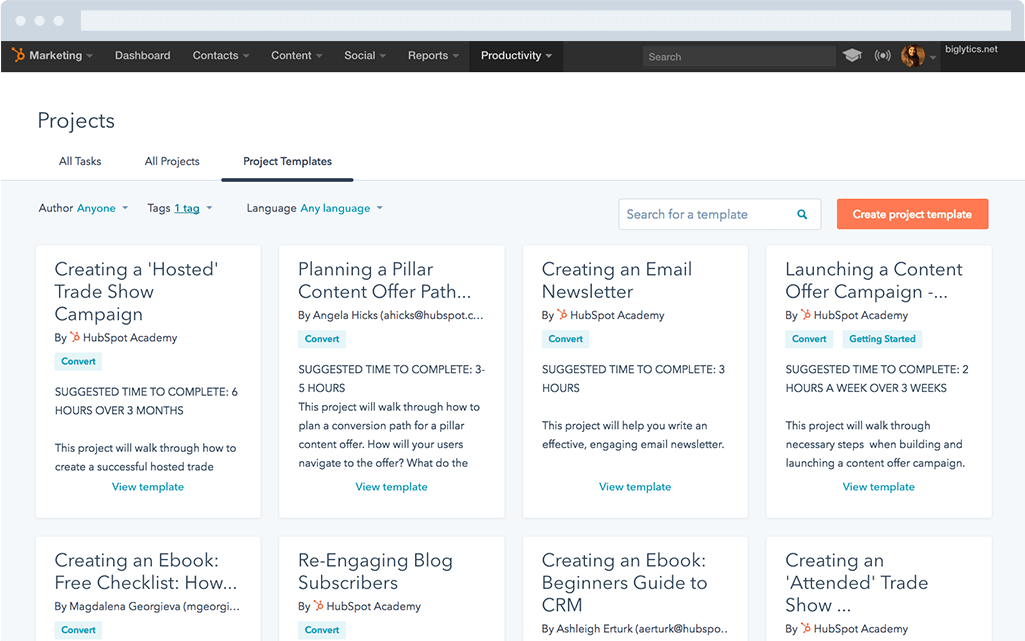Switch to the All Projects tab

point(172,161)
